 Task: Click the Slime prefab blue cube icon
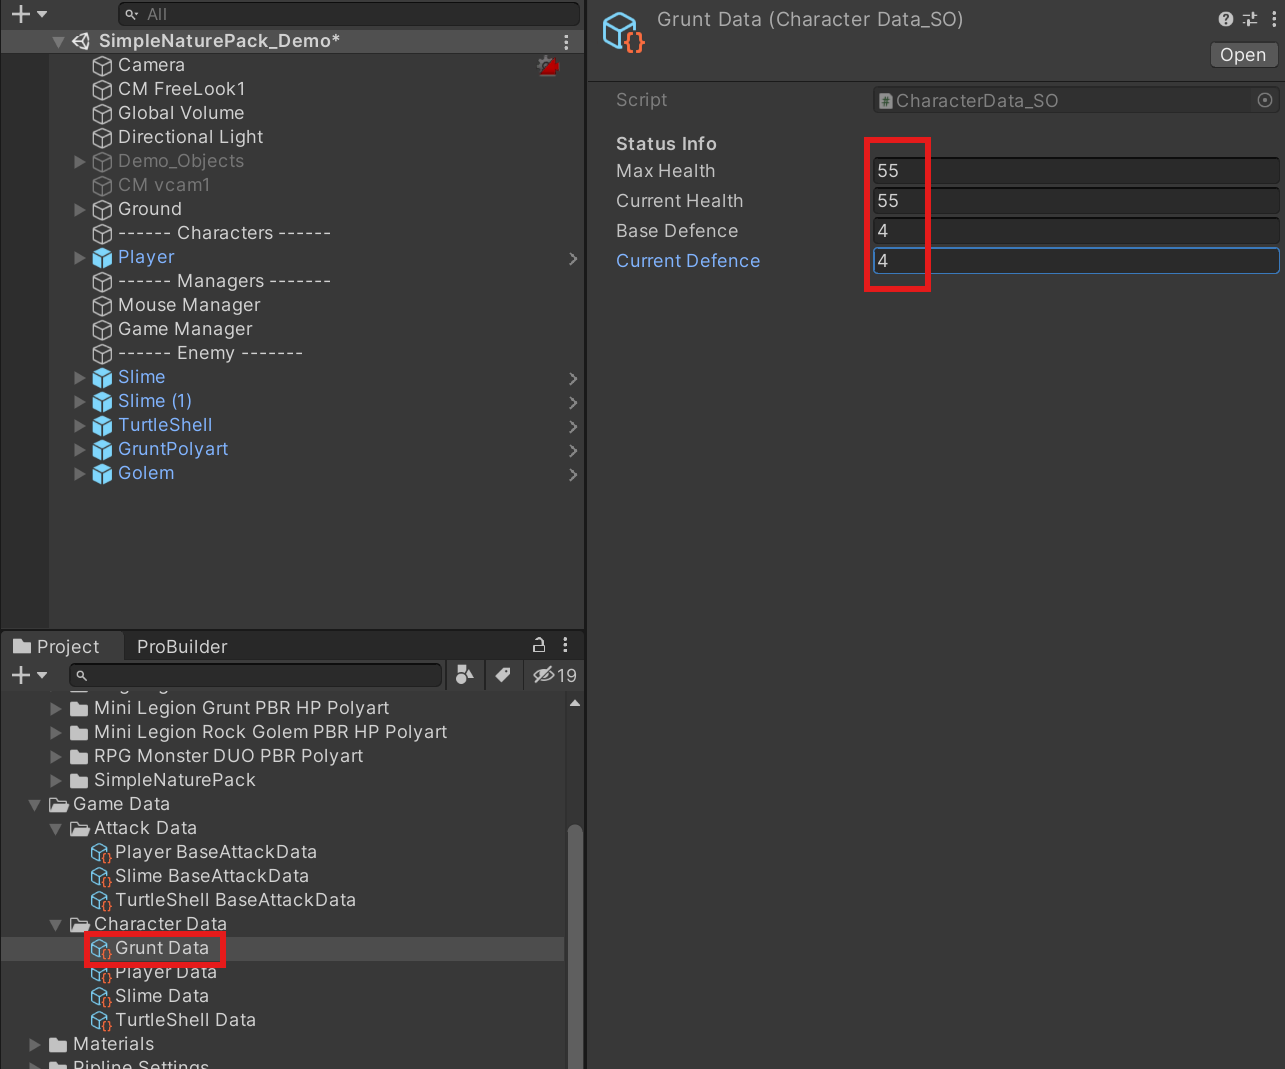coord(102,378)
